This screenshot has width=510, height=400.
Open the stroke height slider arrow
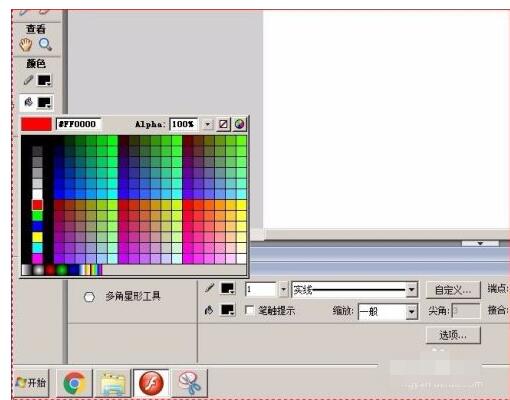(283, 289)
